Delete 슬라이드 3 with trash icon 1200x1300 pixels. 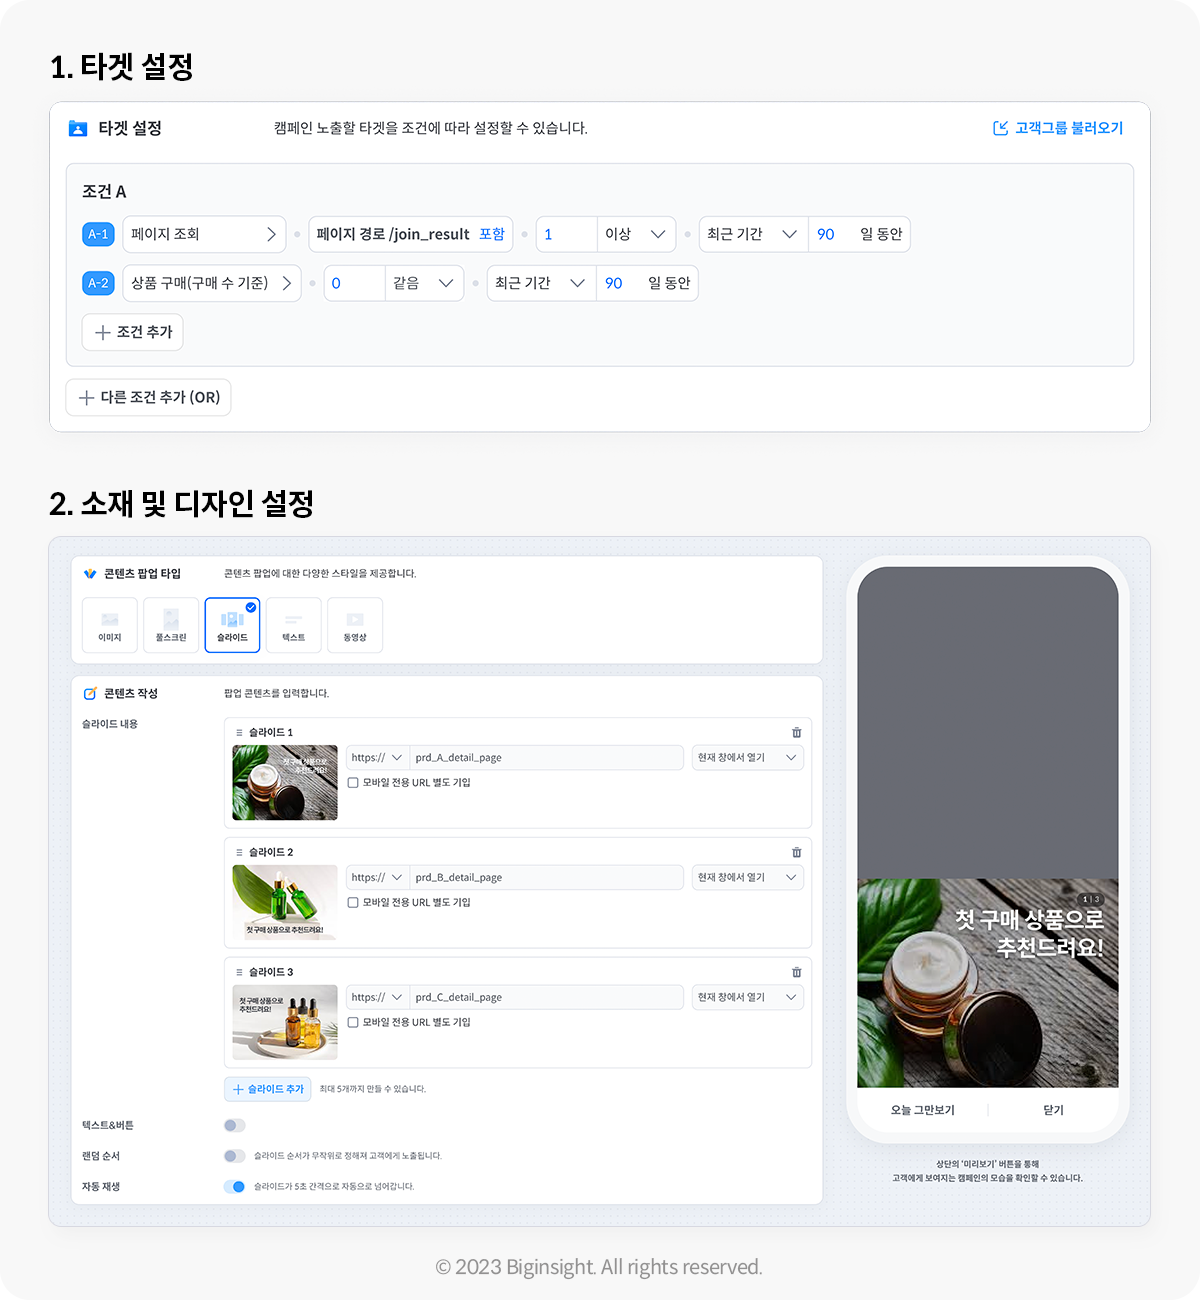pyautogui.click(x=797, y=973)
